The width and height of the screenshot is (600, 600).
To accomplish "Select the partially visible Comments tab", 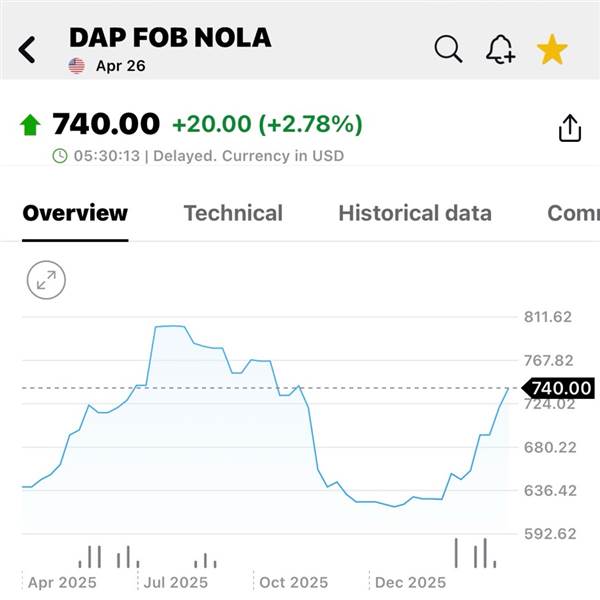I will pos(573,213).
